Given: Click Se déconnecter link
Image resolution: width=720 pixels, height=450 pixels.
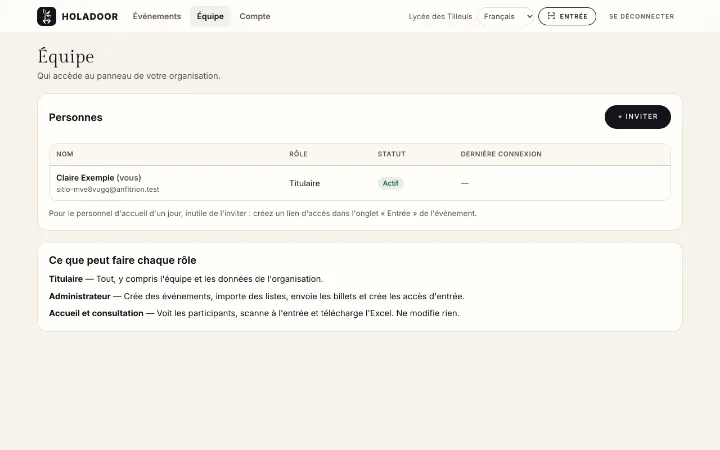Looking at the screenshot, I should point(641,17).
